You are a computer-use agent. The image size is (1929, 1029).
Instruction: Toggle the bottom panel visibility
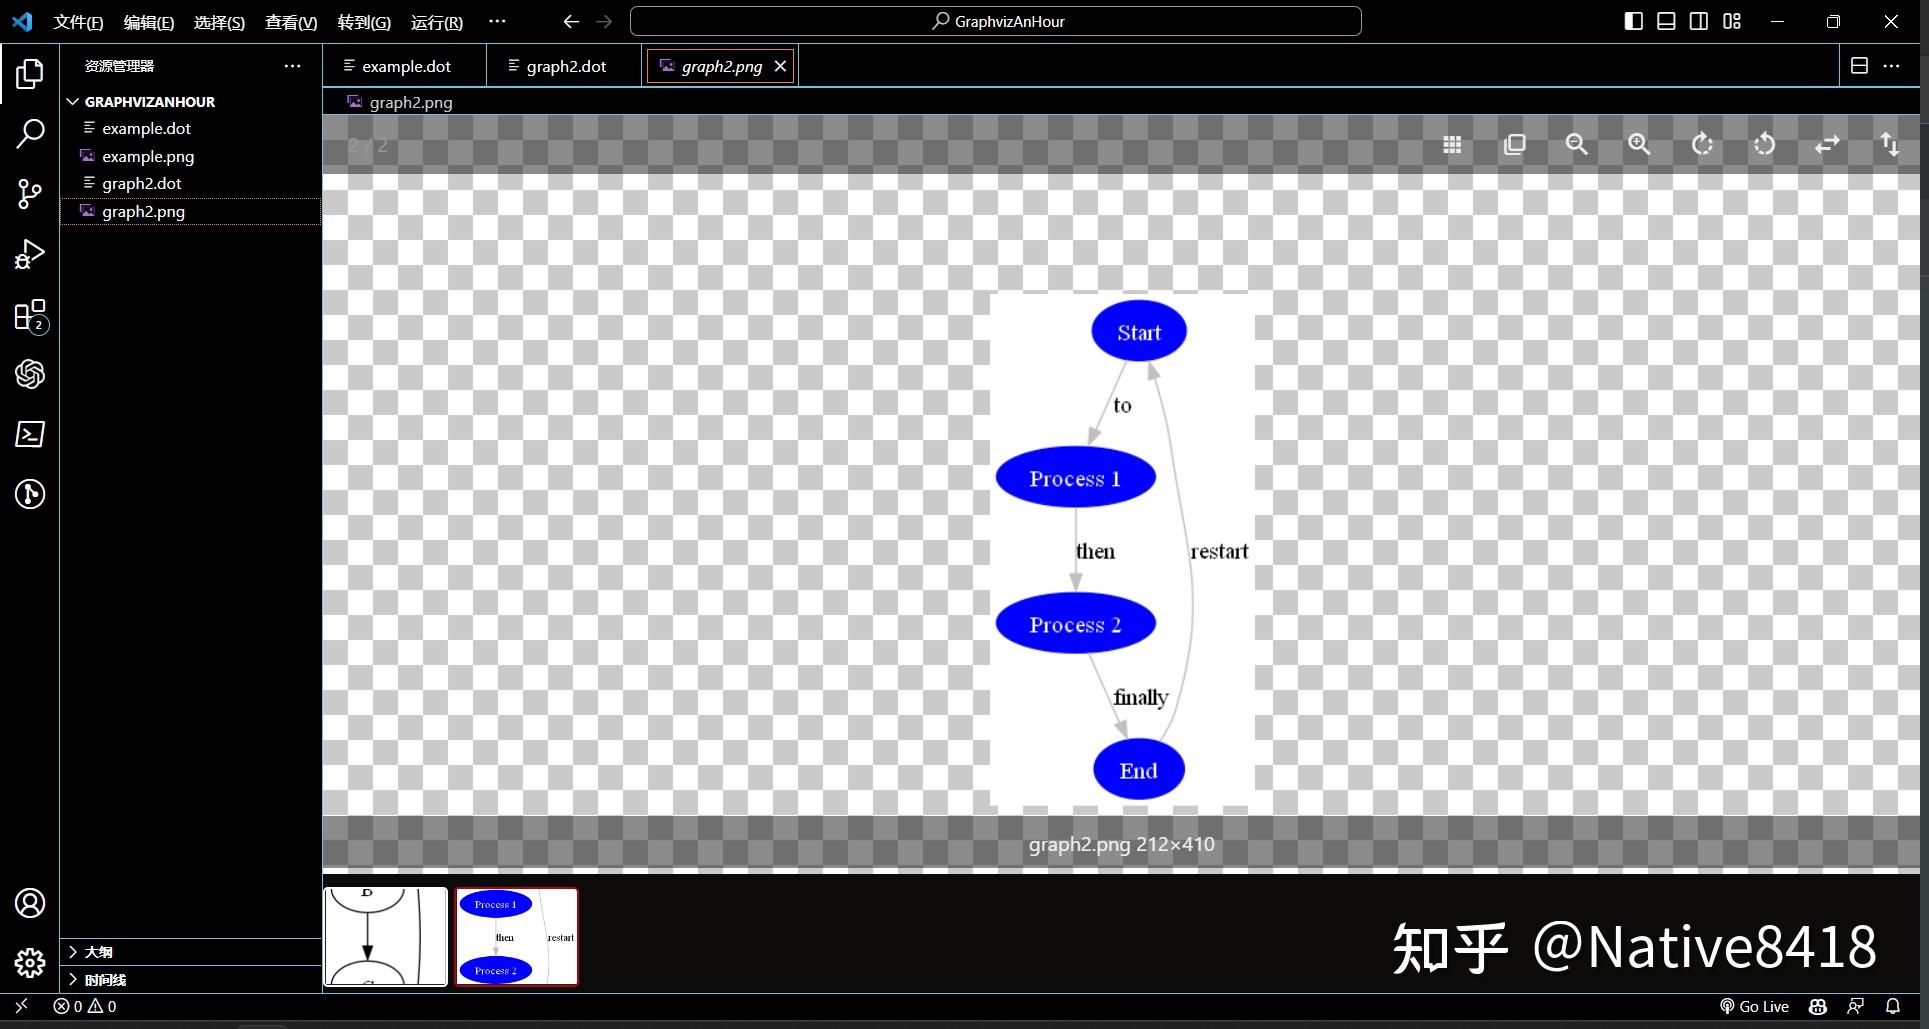pos(1665,20)
